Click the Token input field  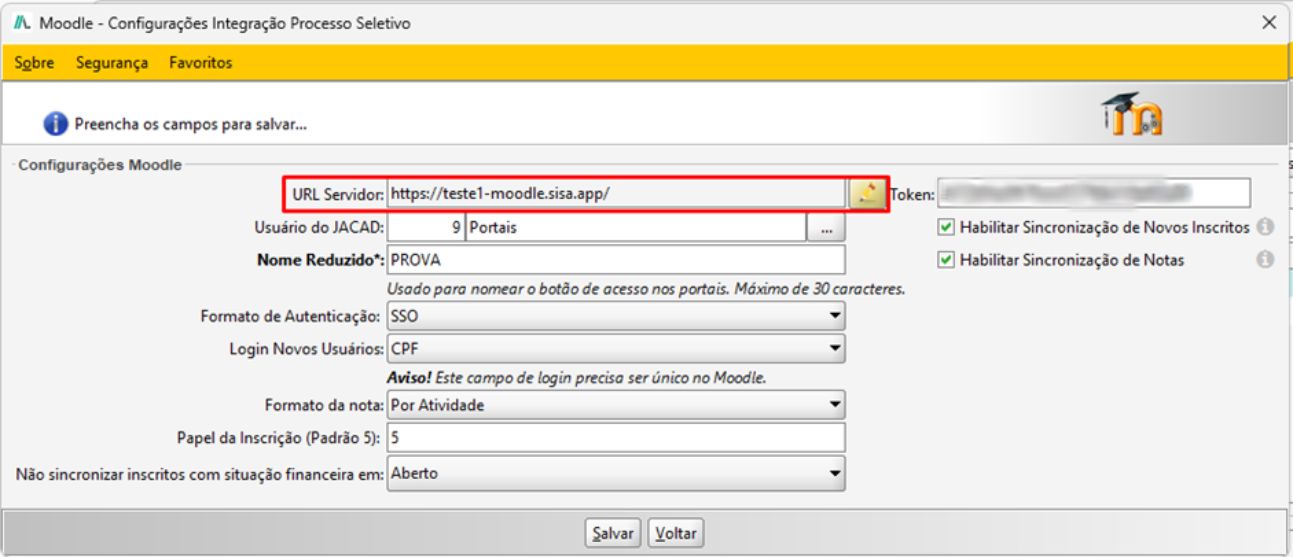coord(1093,192)
